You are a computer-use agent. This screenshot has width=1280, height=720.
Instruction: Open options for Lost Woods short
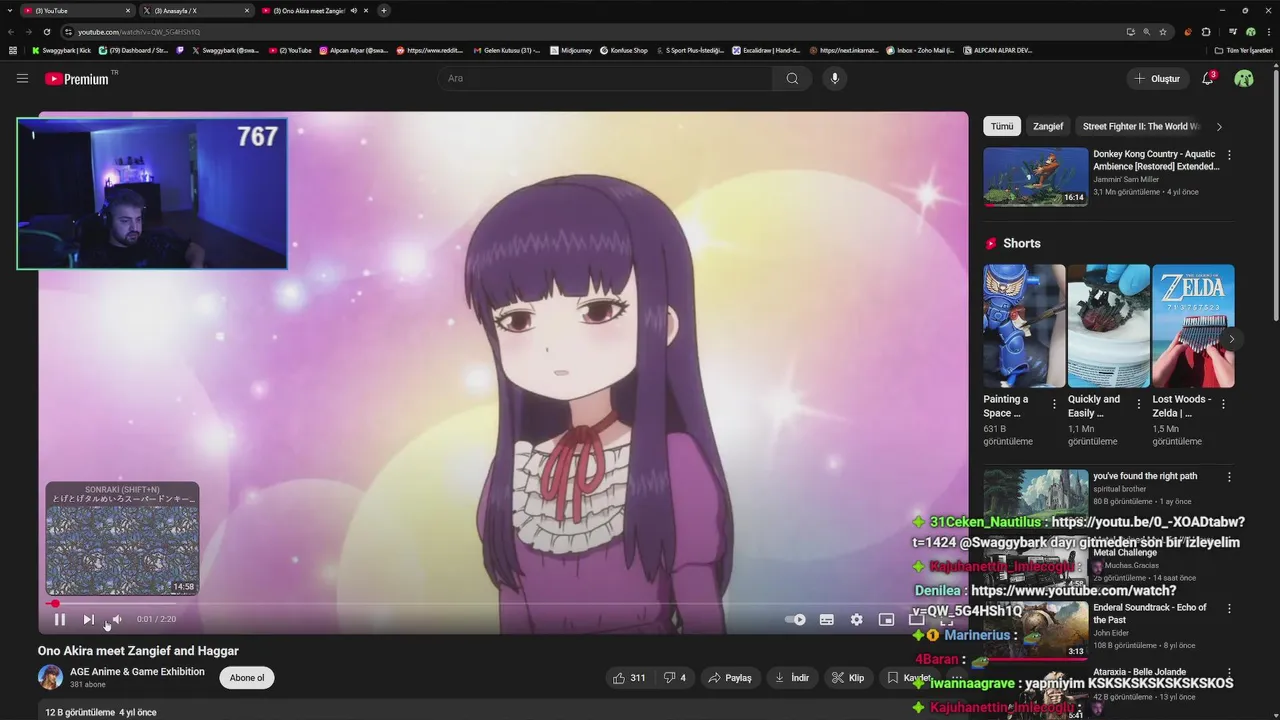tap(1223, 404)
